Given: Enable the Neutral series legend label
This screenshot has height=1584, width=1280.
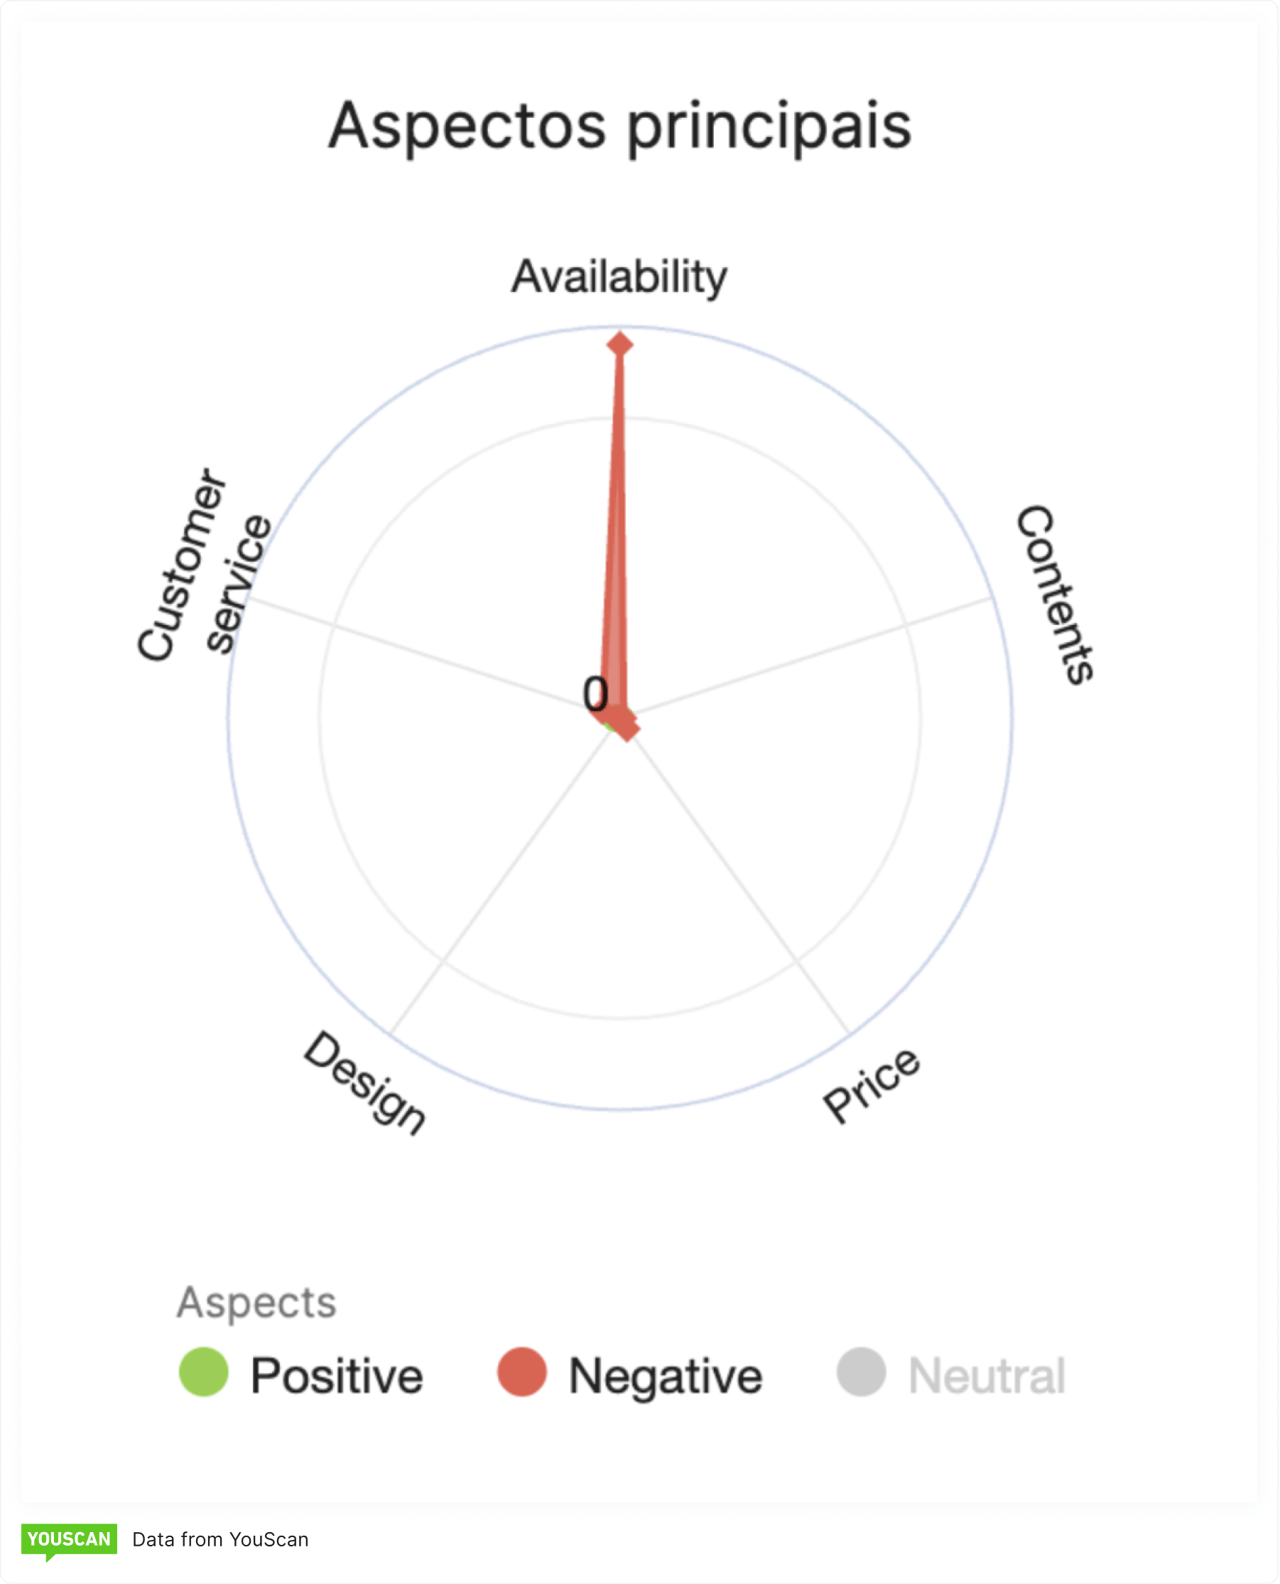Looking at the screenshot, I should coord(986,1376).
